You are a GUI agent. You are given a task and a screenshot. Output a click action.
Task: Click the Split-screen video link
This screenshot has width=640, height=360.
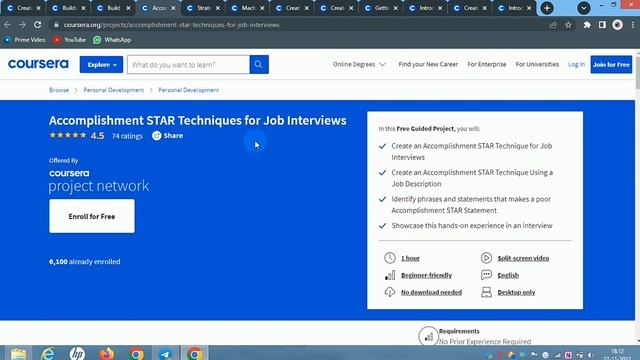[x=523, y=258]
